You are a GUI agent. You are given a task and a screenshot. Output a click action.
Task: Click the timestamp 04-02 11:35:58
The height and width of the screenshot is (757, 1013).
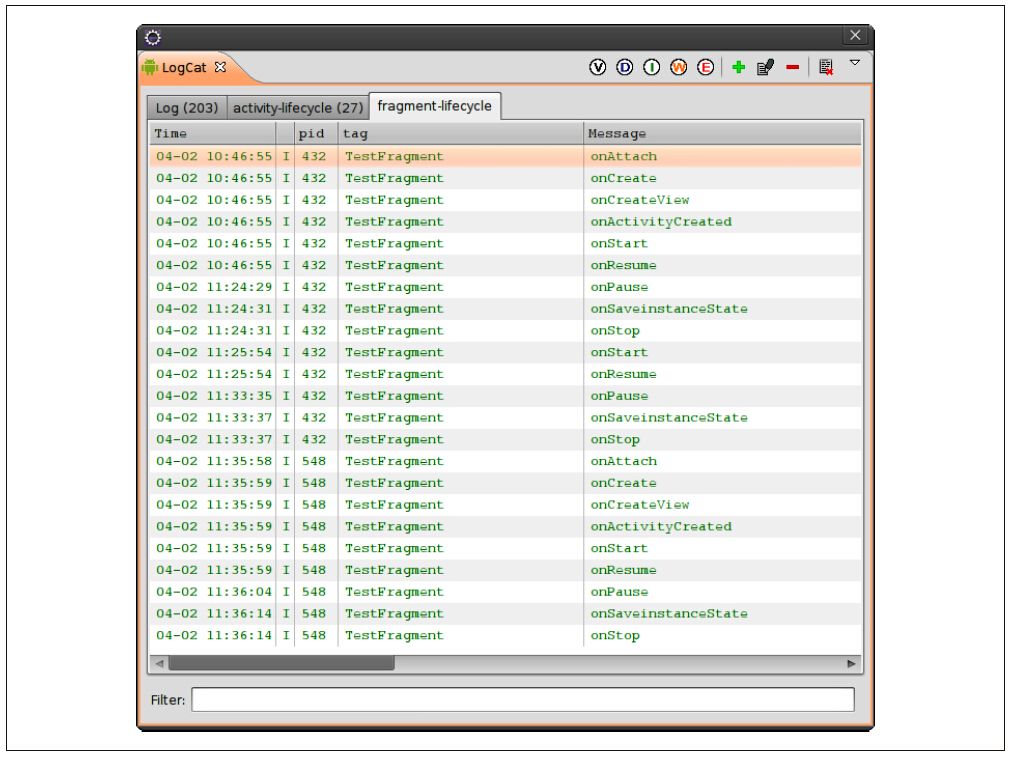[214, 461]
